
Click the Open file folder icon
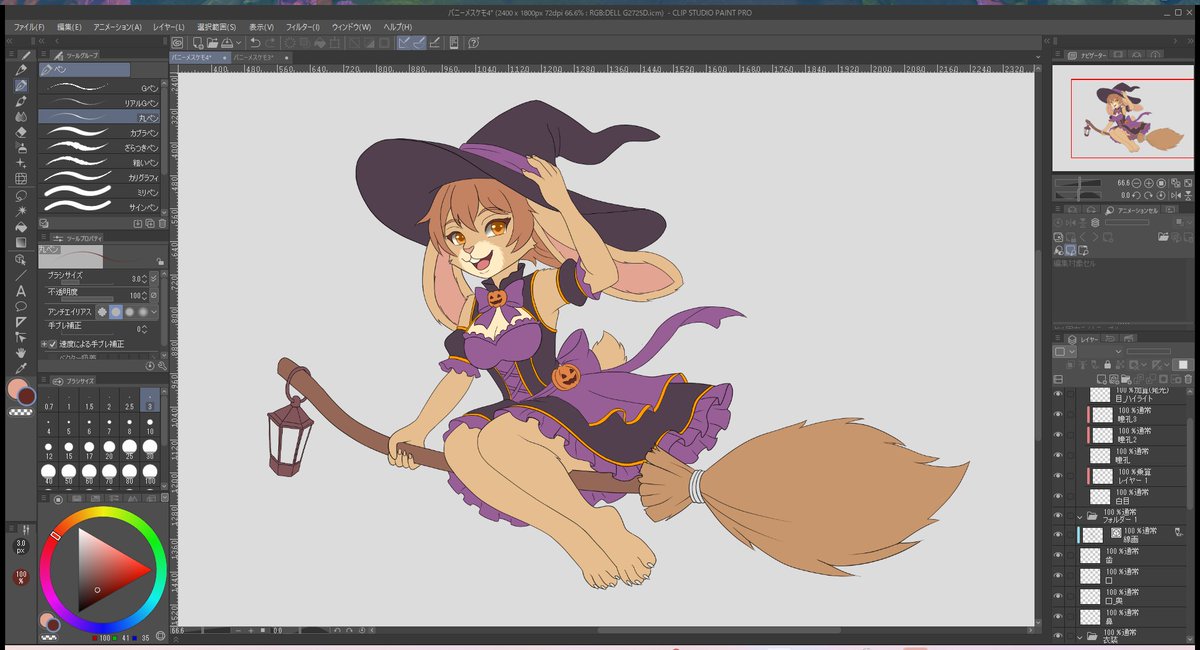tap(212, 43)
